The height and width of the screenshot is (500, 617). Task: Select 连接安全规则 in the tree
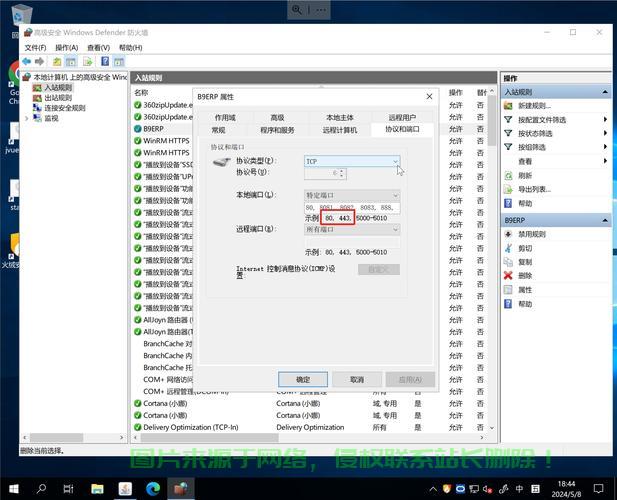[65, 108]
